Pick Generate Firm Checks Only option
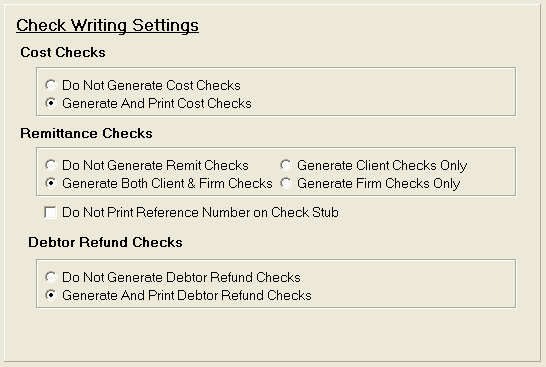Viewport: 546px width, 367px height. click(286, 183)
